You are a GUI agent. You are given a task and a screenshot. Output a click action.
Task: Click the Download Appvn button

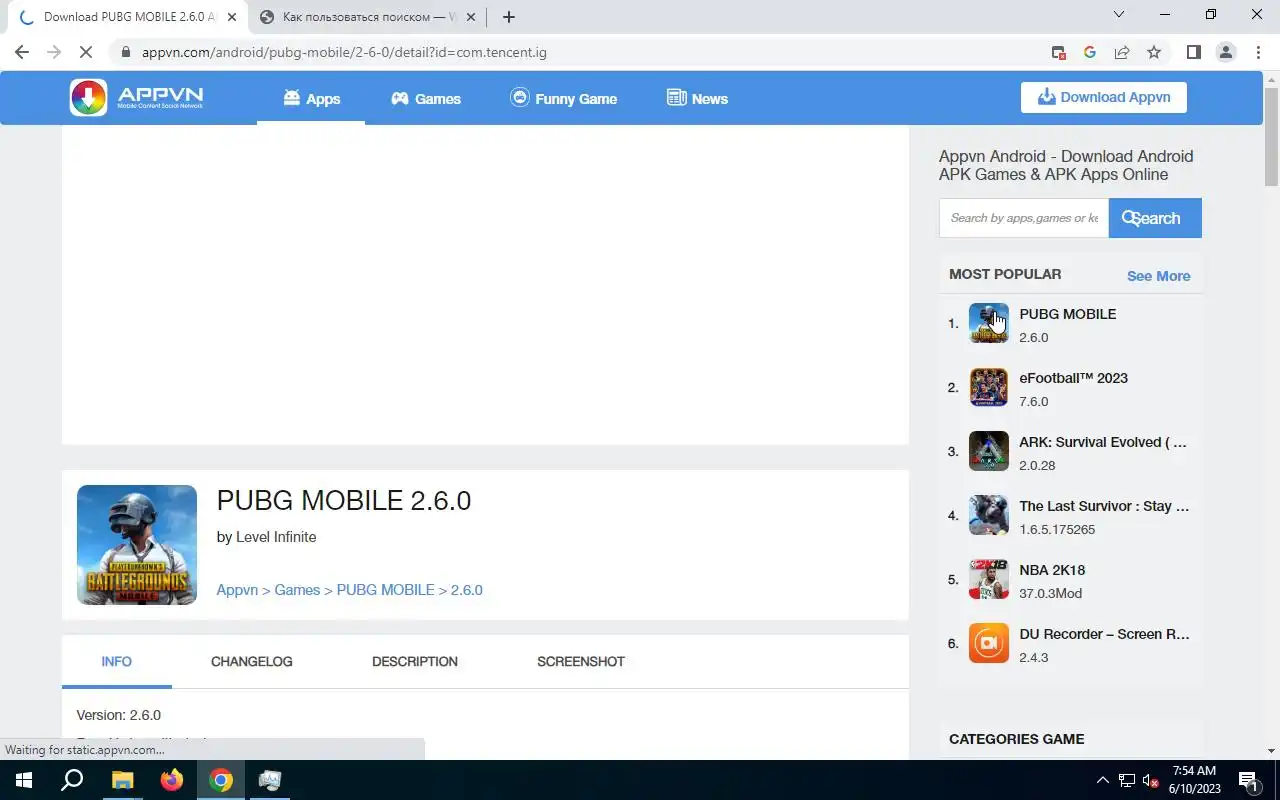1103,97
